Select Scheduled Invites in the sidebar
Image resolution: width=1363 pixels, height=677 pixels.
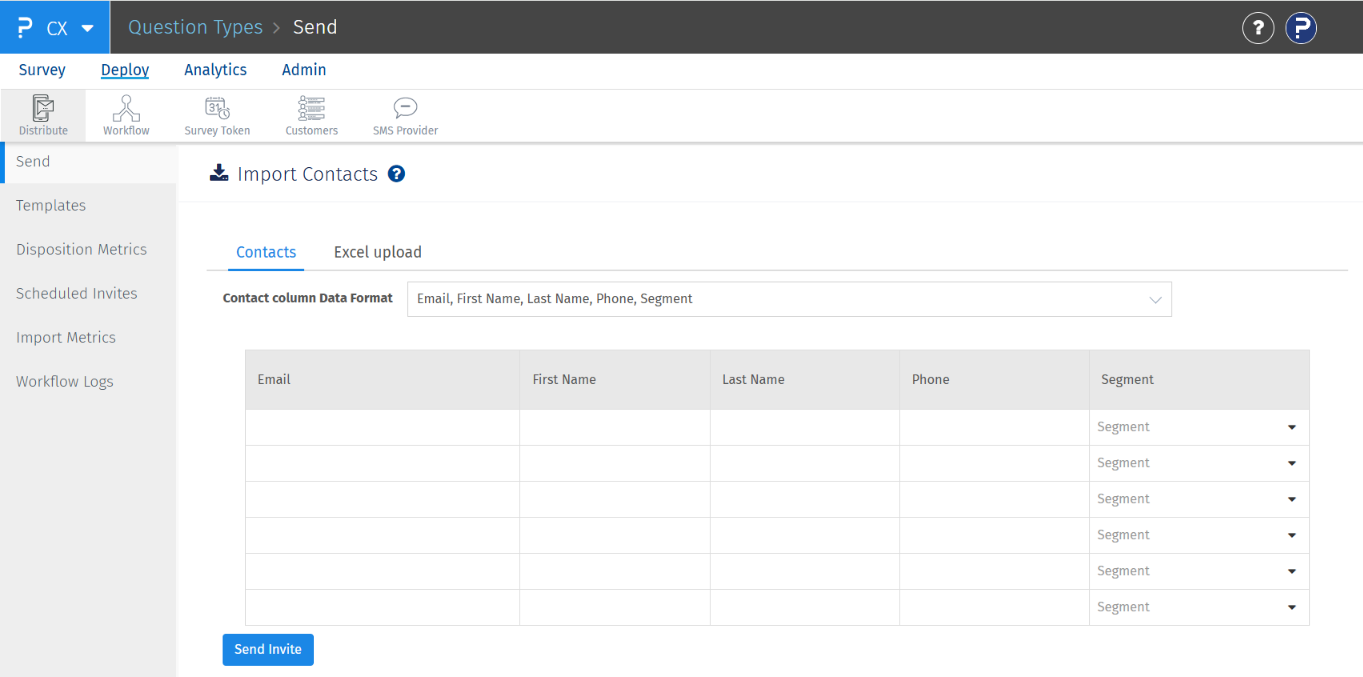click(x=77, y=293)
